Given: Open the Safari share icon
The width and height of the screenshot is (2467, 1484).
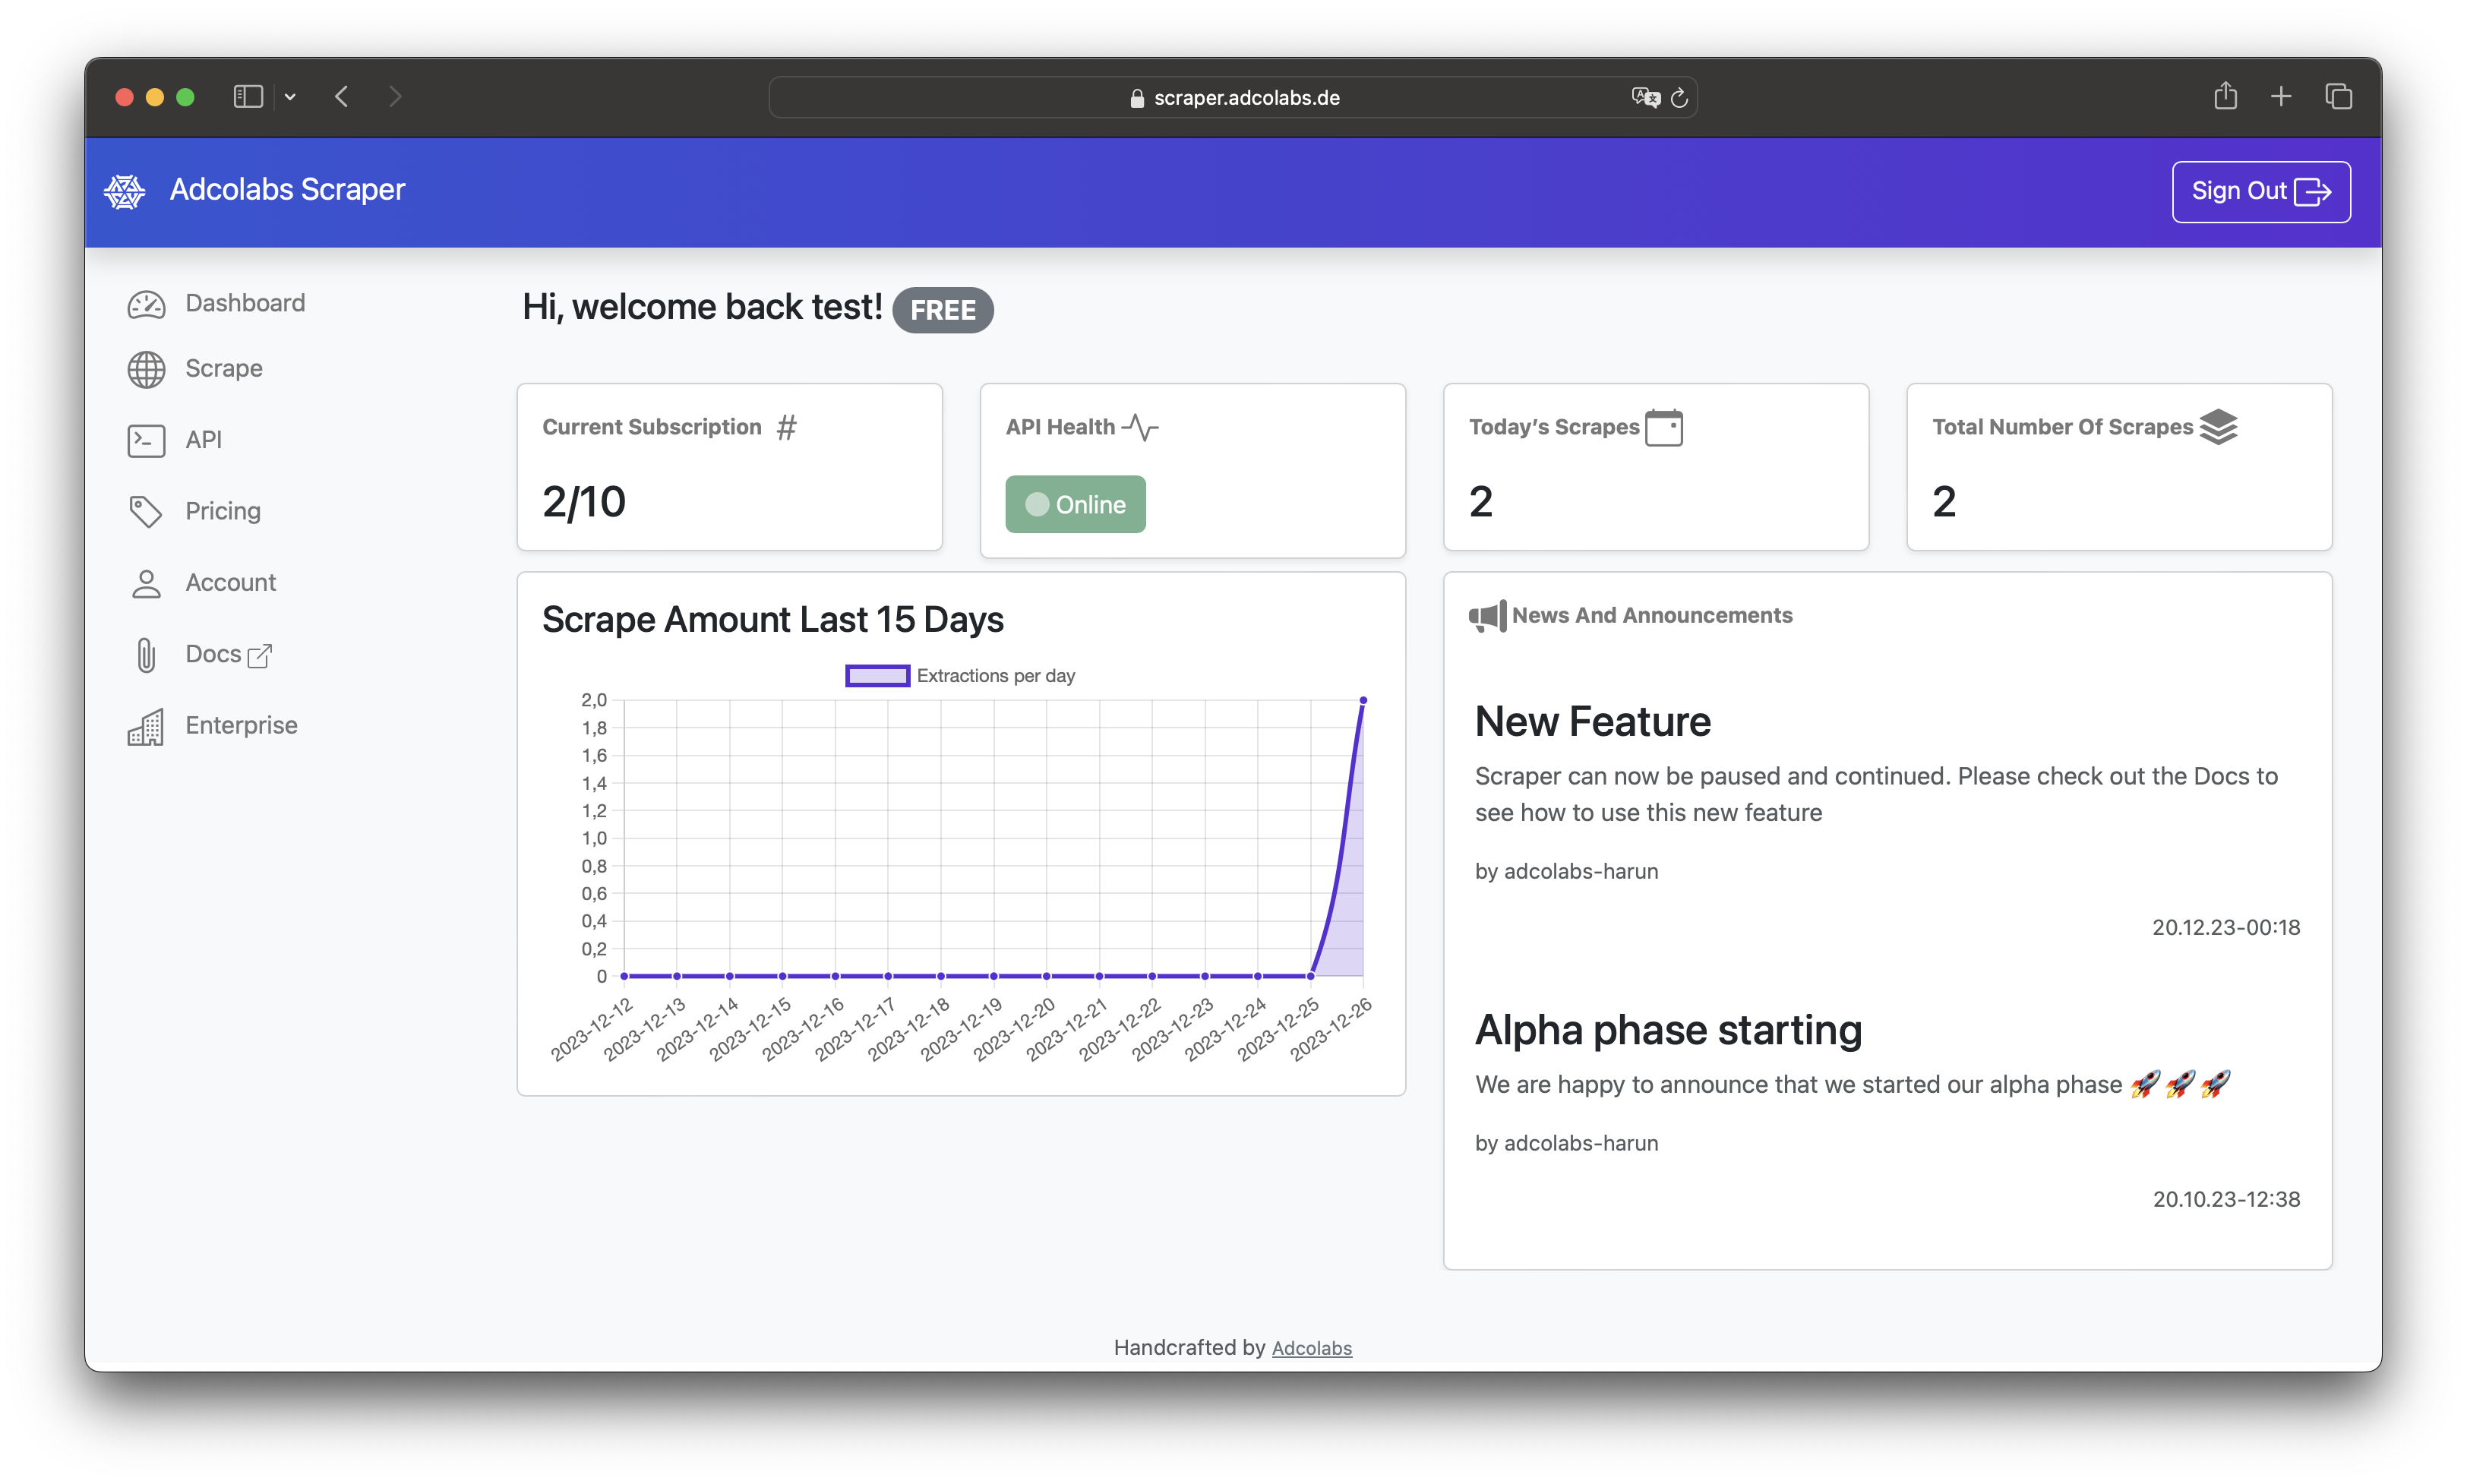Looking at the screenshot, I should (x=2225, y=95).
